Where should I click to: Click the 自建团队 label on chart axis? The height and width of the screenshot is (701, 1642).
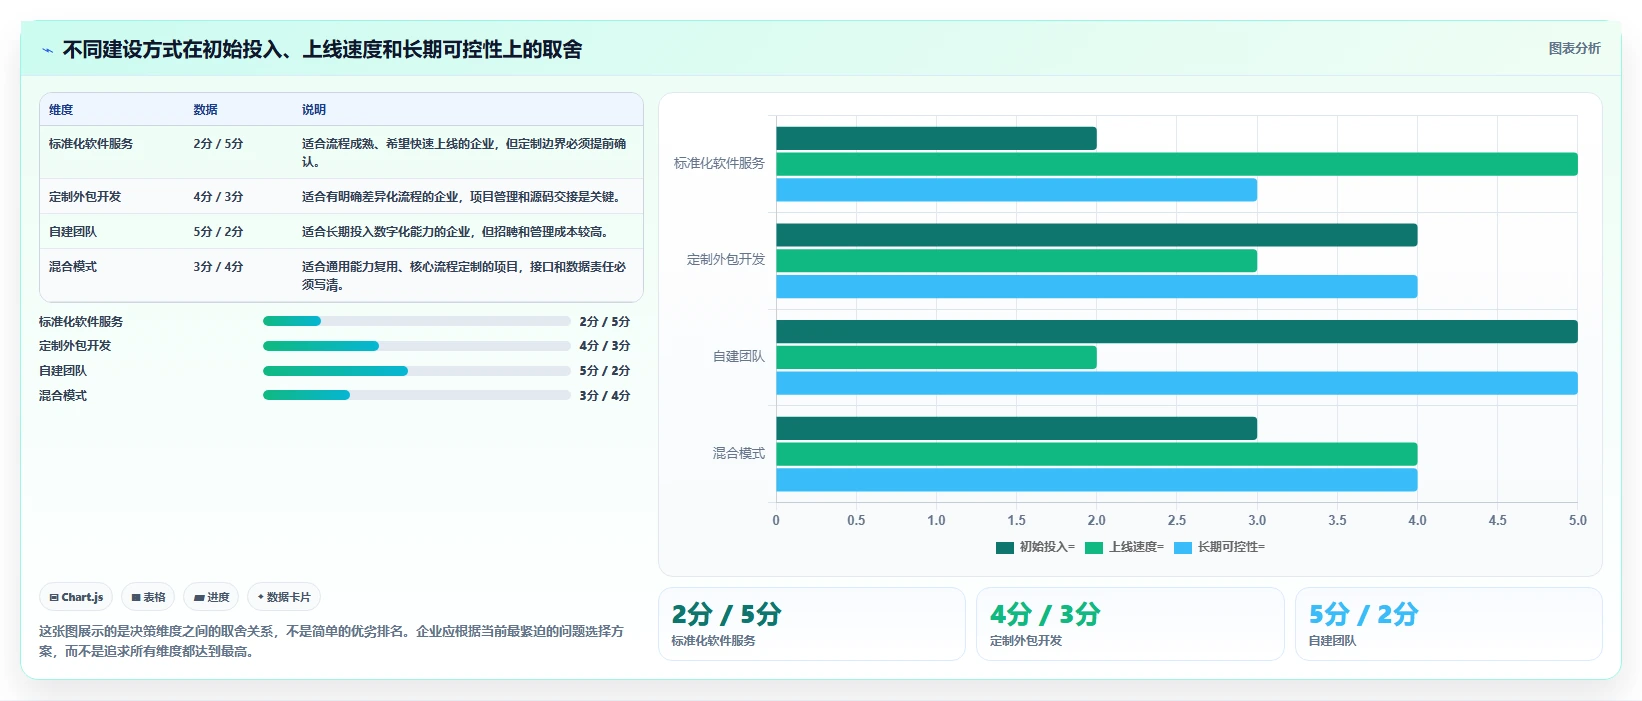click(739, 356)
